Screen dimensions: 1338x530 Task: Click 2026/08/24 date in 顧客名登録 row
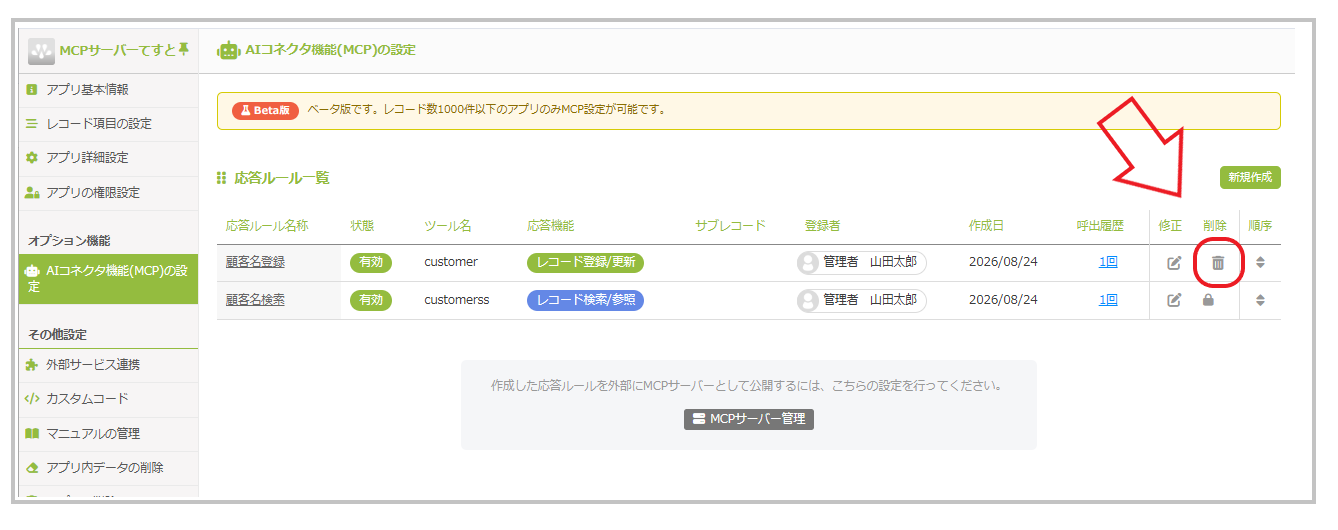point(1003,262)
